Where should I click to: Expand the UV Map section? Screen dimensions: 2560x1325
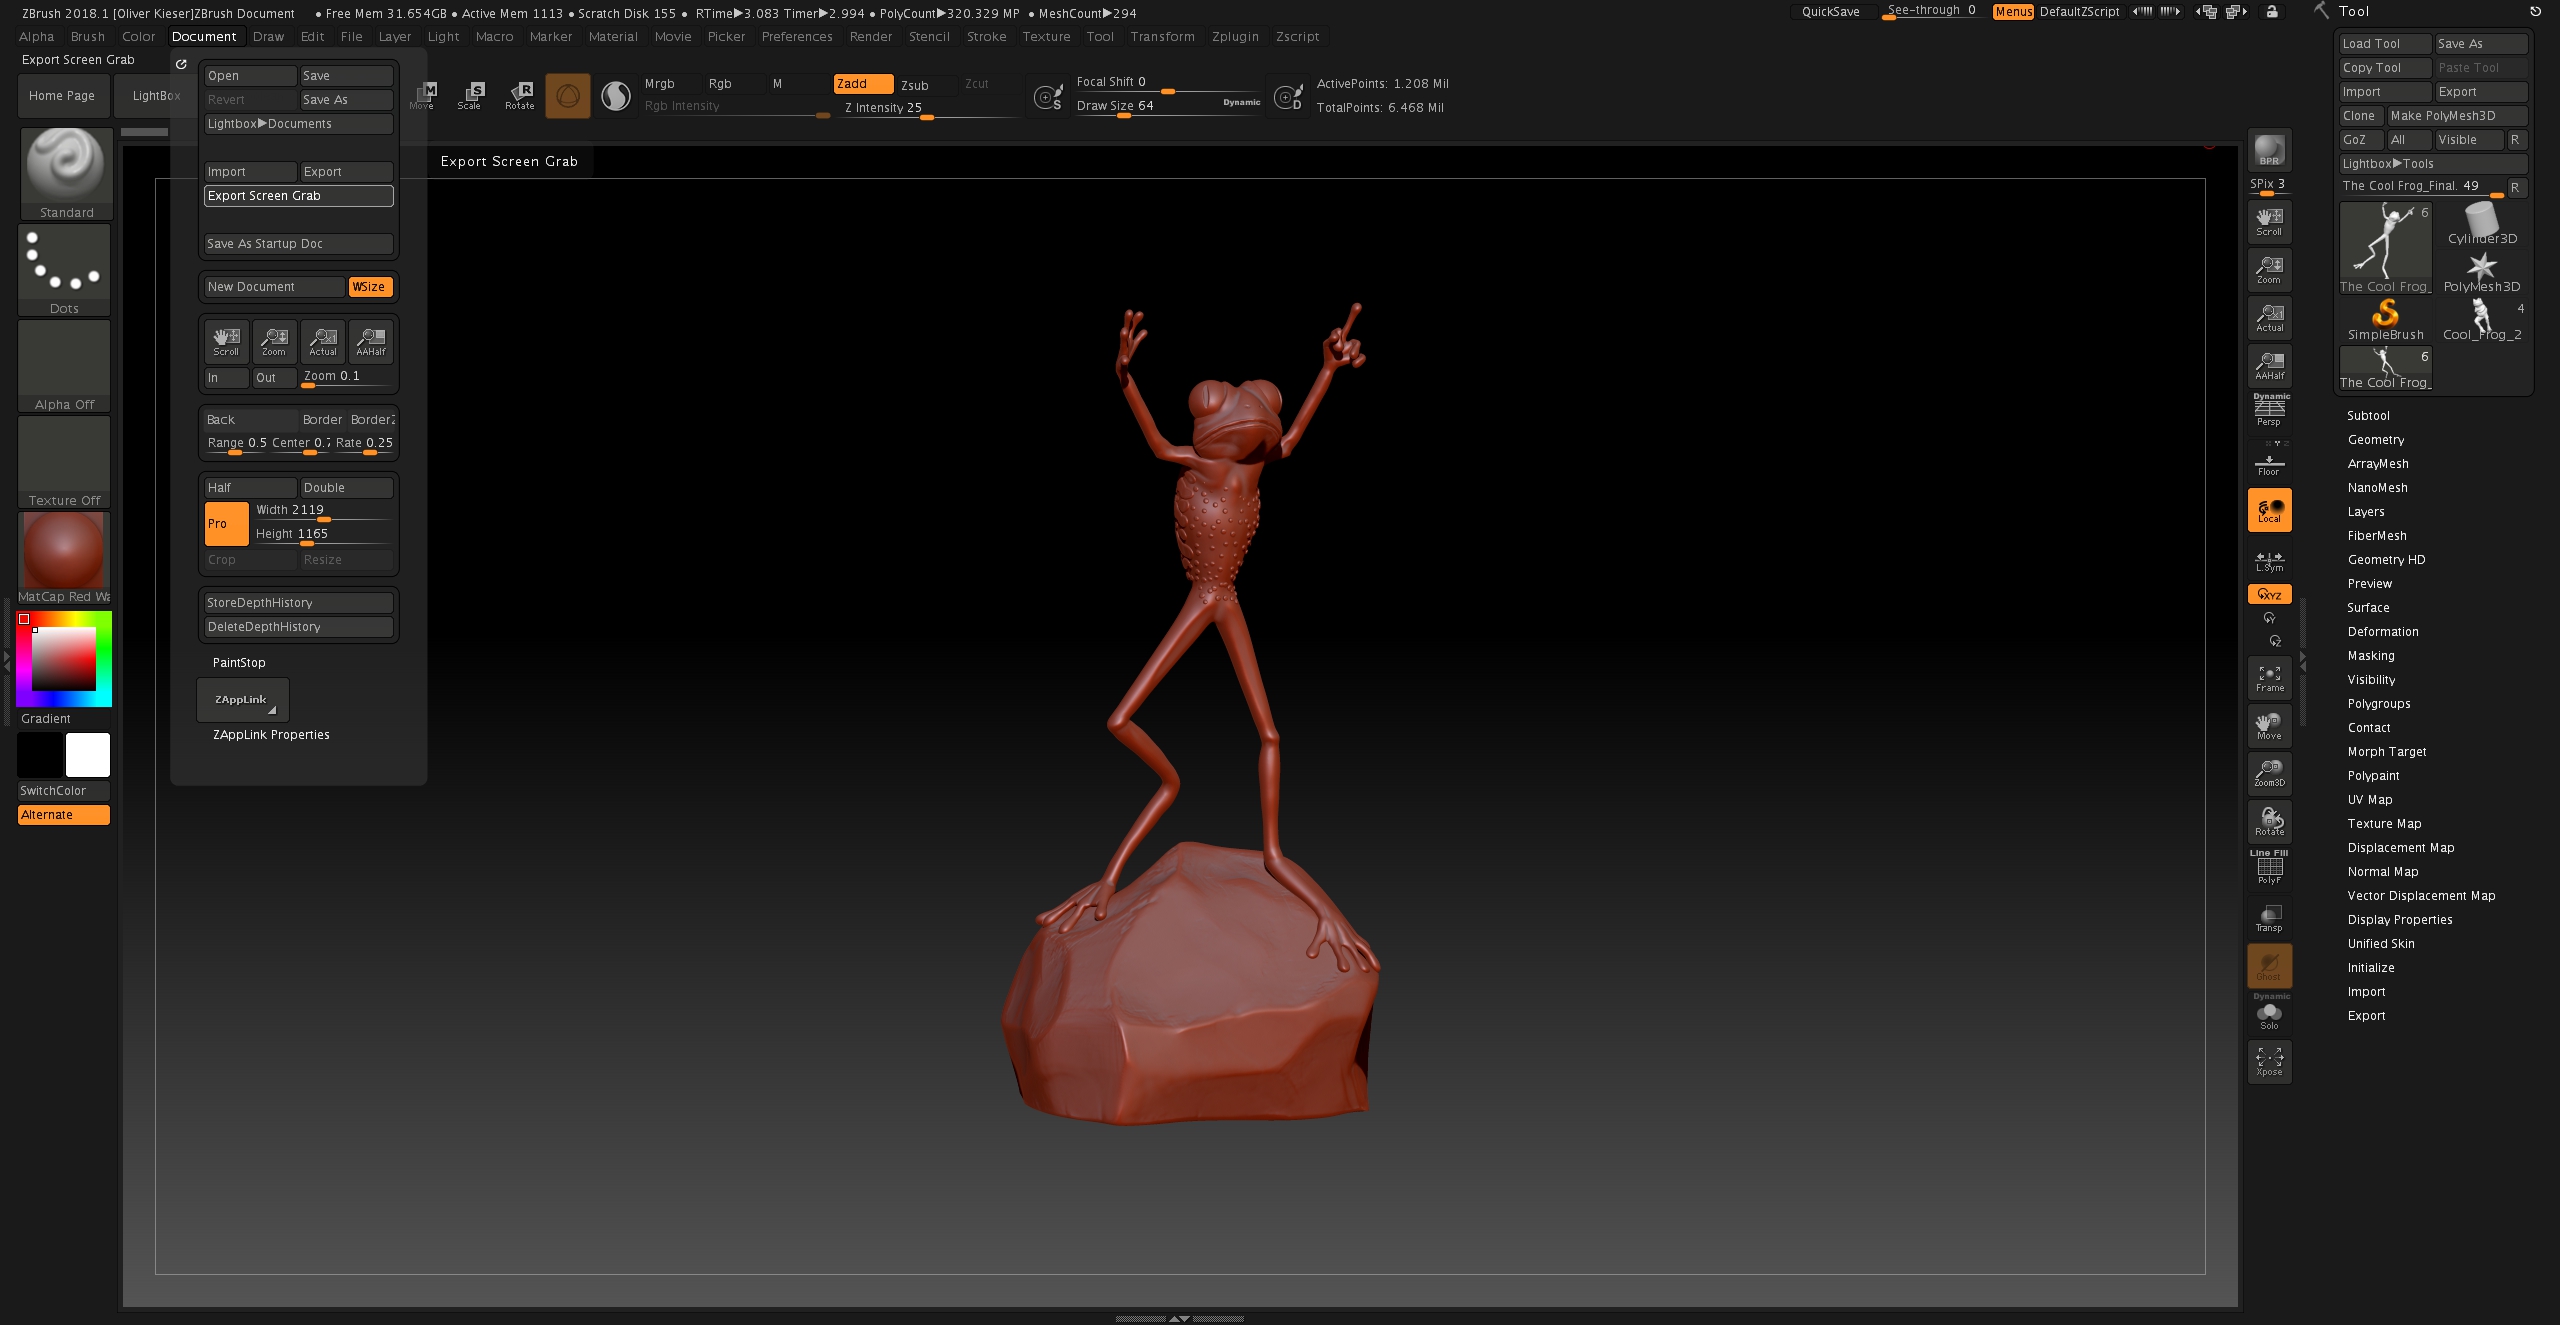2370,800
